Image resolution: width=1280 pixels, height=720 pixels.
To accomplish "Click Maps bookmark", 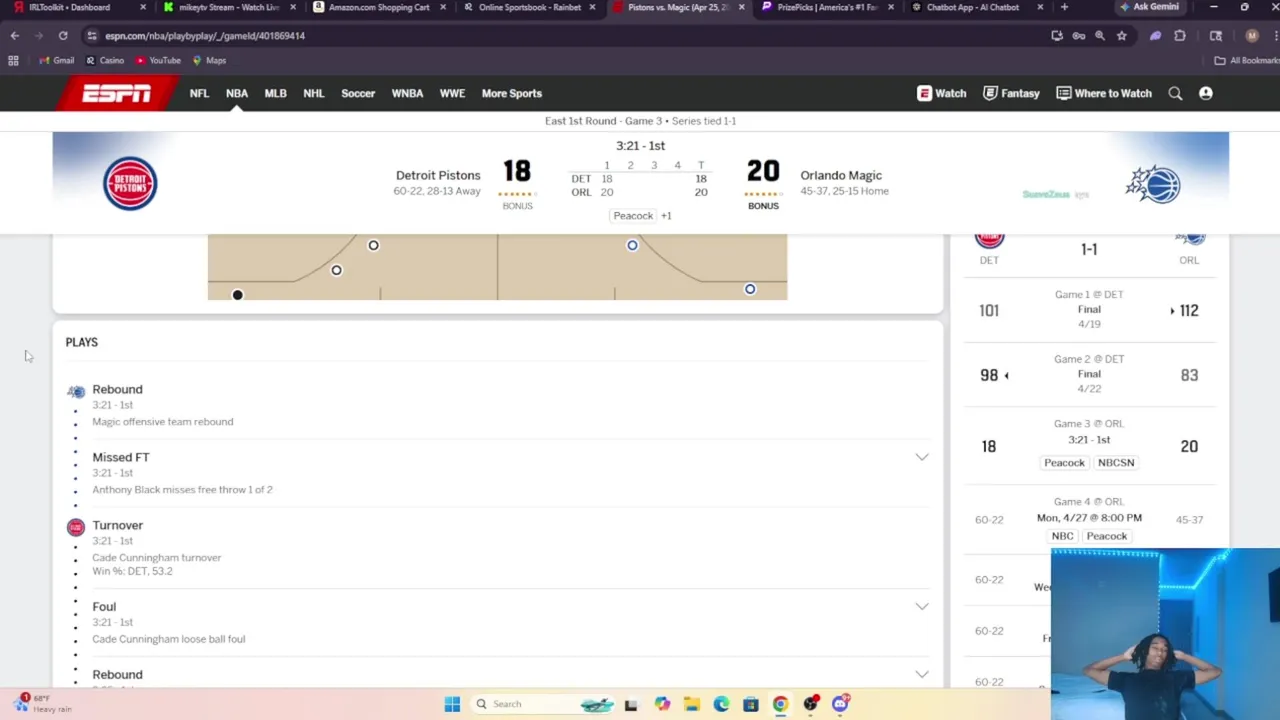I will (209, 60).
